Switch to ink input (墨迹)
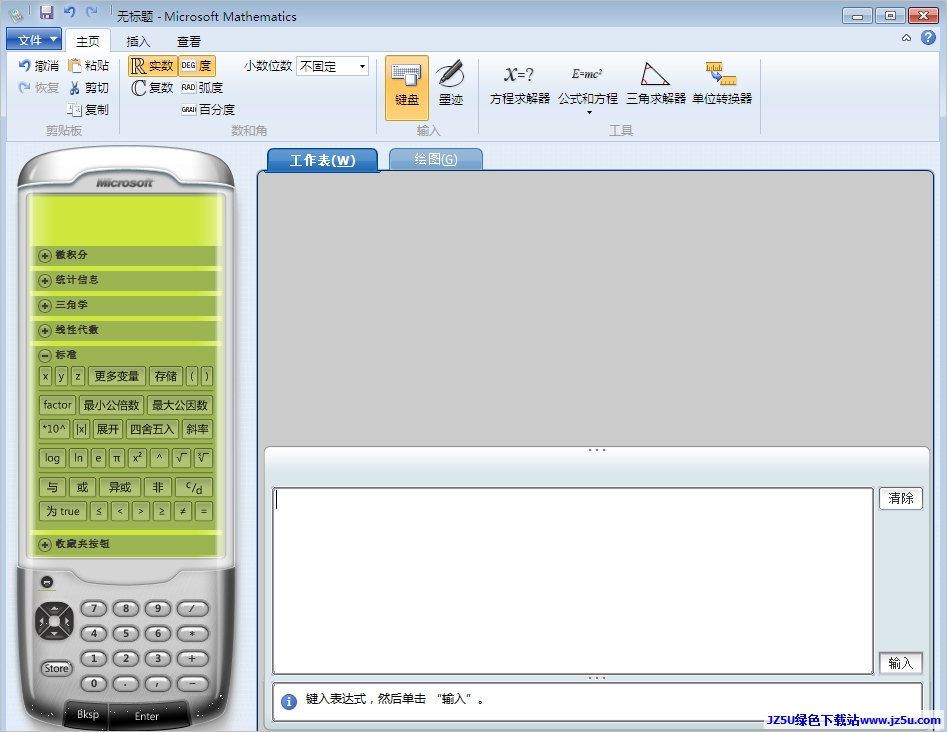This screenshot has height=732, width=947. click(x=451, y=85)
